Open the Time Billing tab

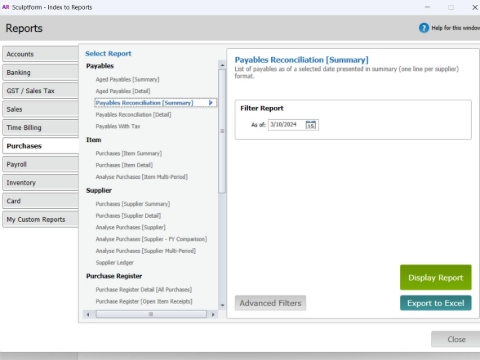(x=40, y=128)
